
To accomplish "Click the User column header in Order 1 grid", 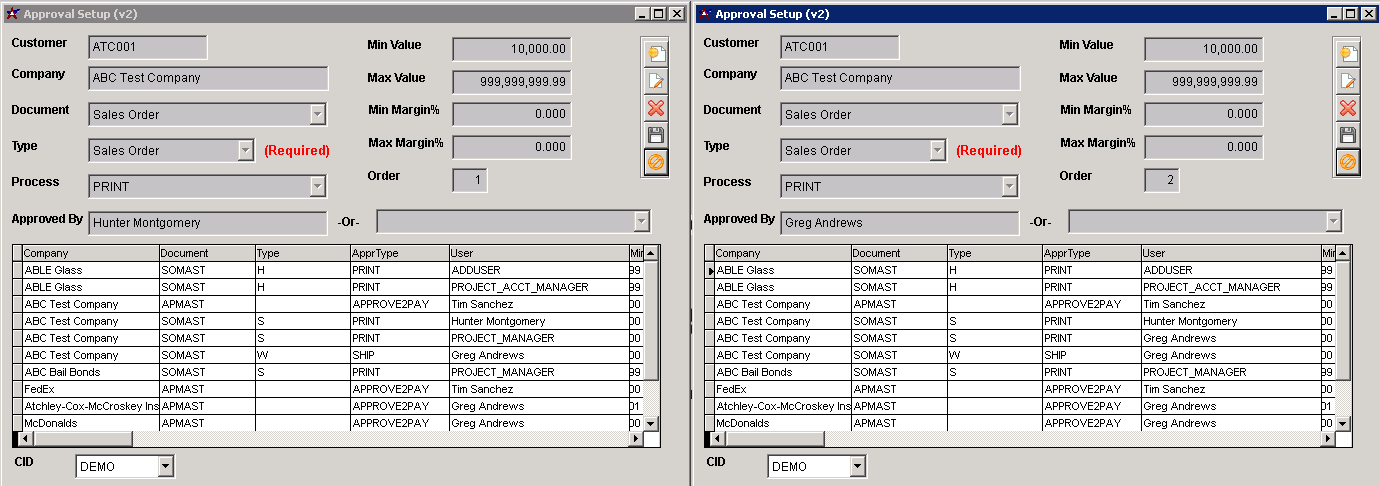I will click(x=538, y=253).
